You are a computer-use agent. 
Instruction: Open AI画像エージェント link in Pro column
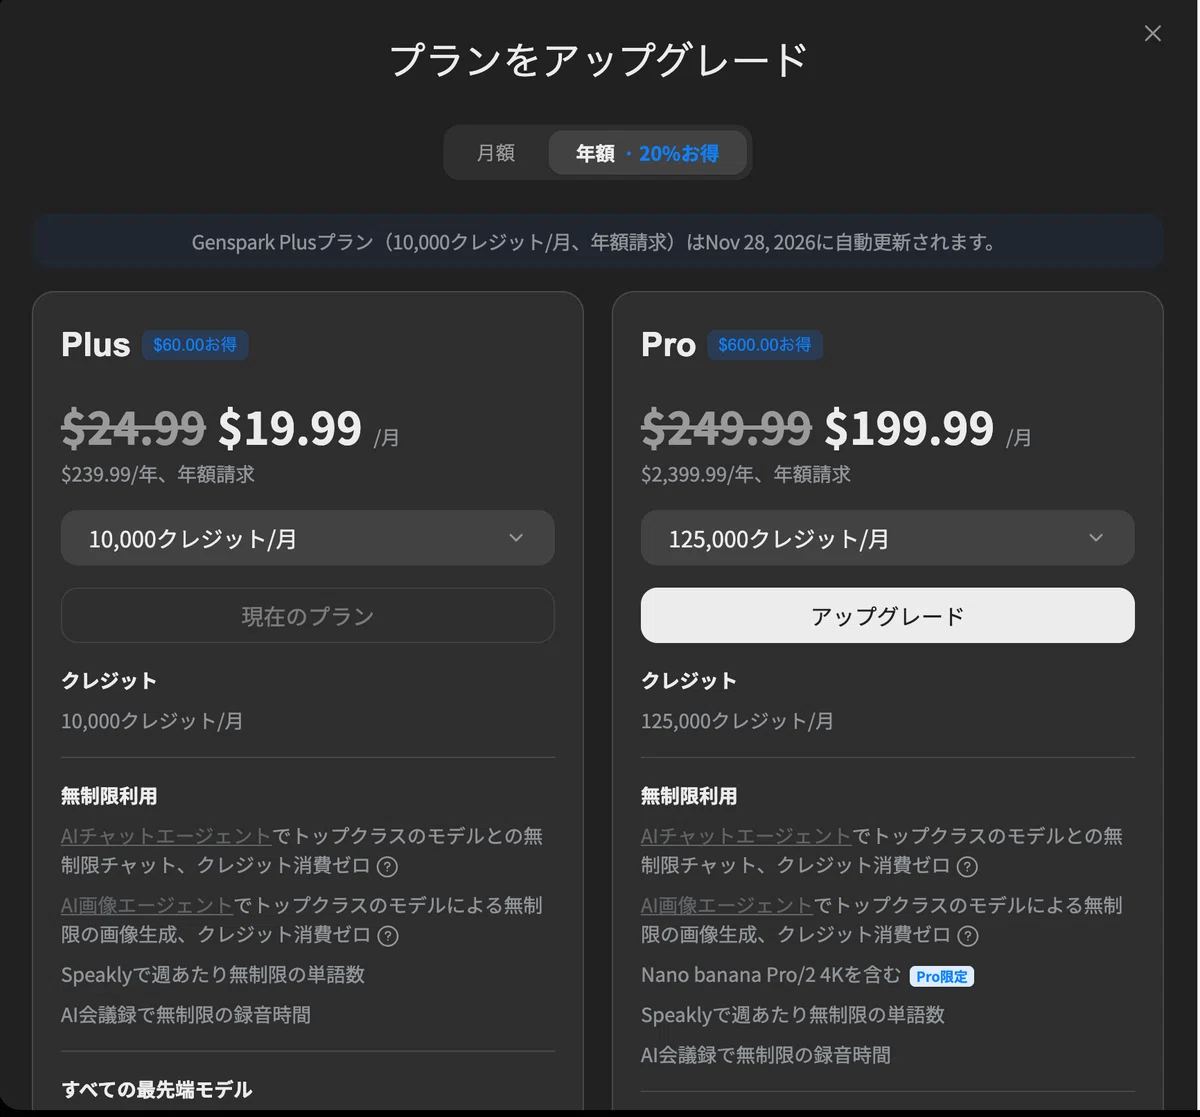727,906
